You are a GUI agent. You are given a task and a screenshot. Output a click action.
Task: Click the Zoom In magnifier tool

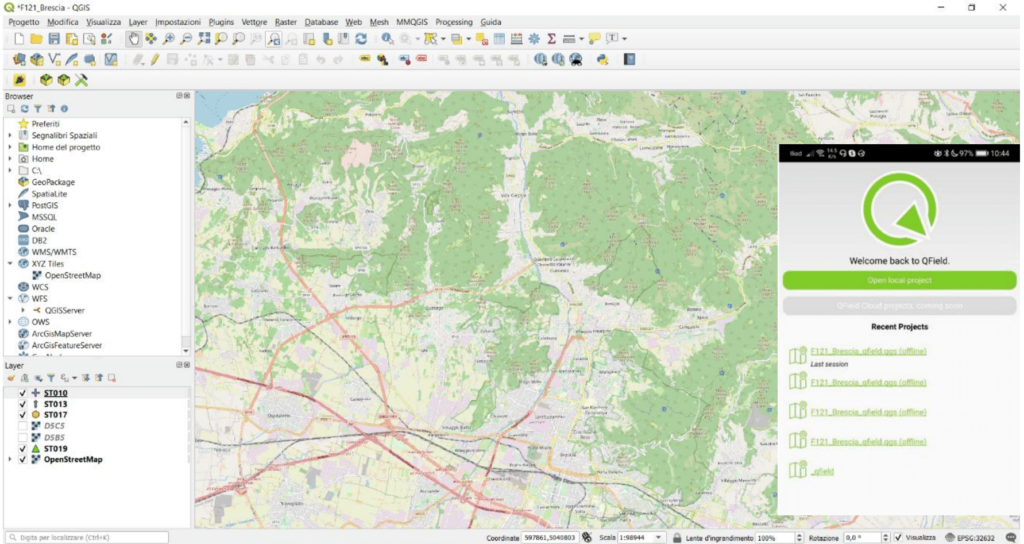pos(168,39)
